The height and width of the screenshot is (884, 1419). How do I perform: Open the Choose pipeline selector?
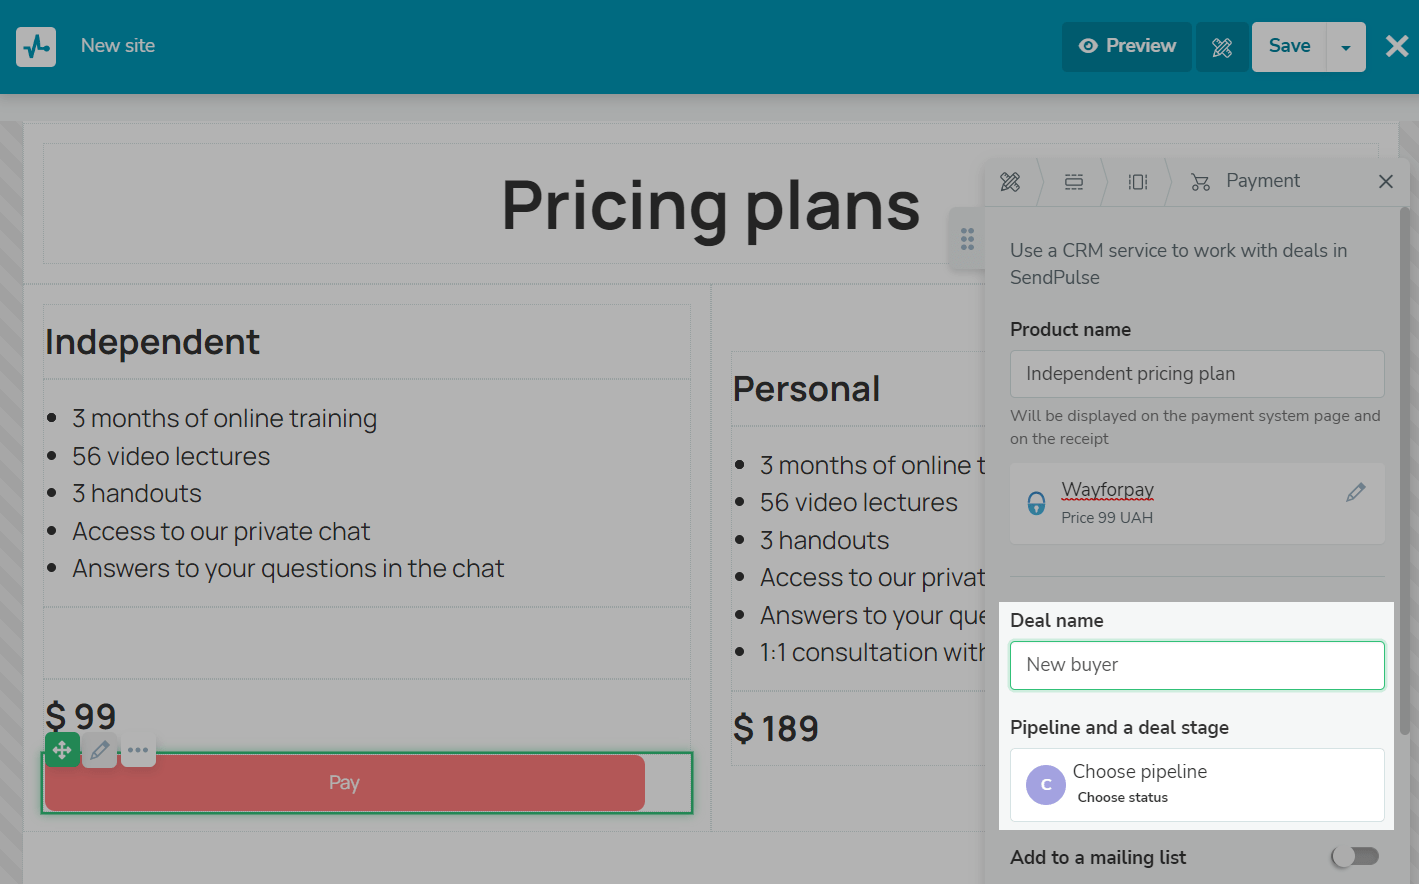(1197, 784)
